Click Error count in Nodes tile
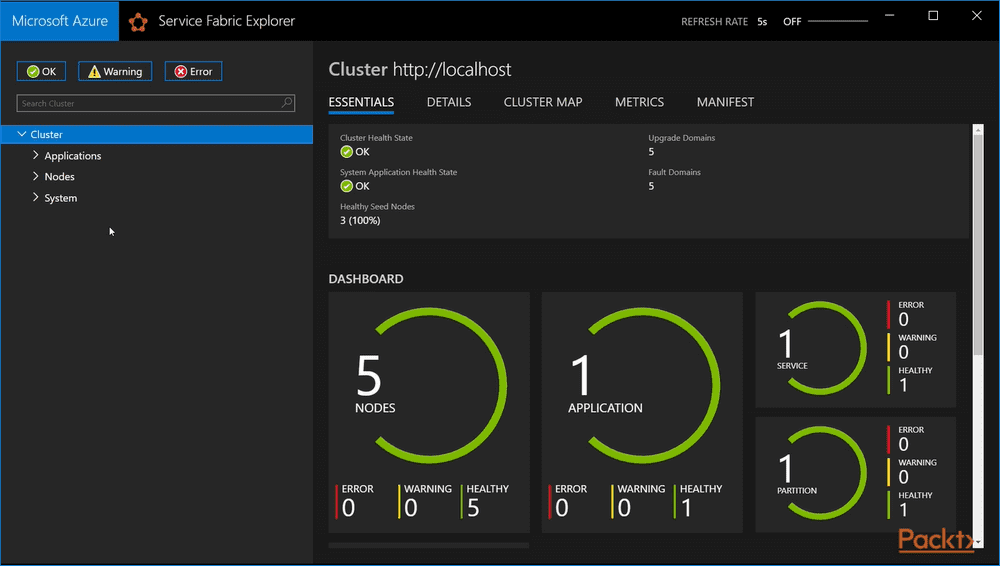The image size is (1000, 566). click(348, 508)
